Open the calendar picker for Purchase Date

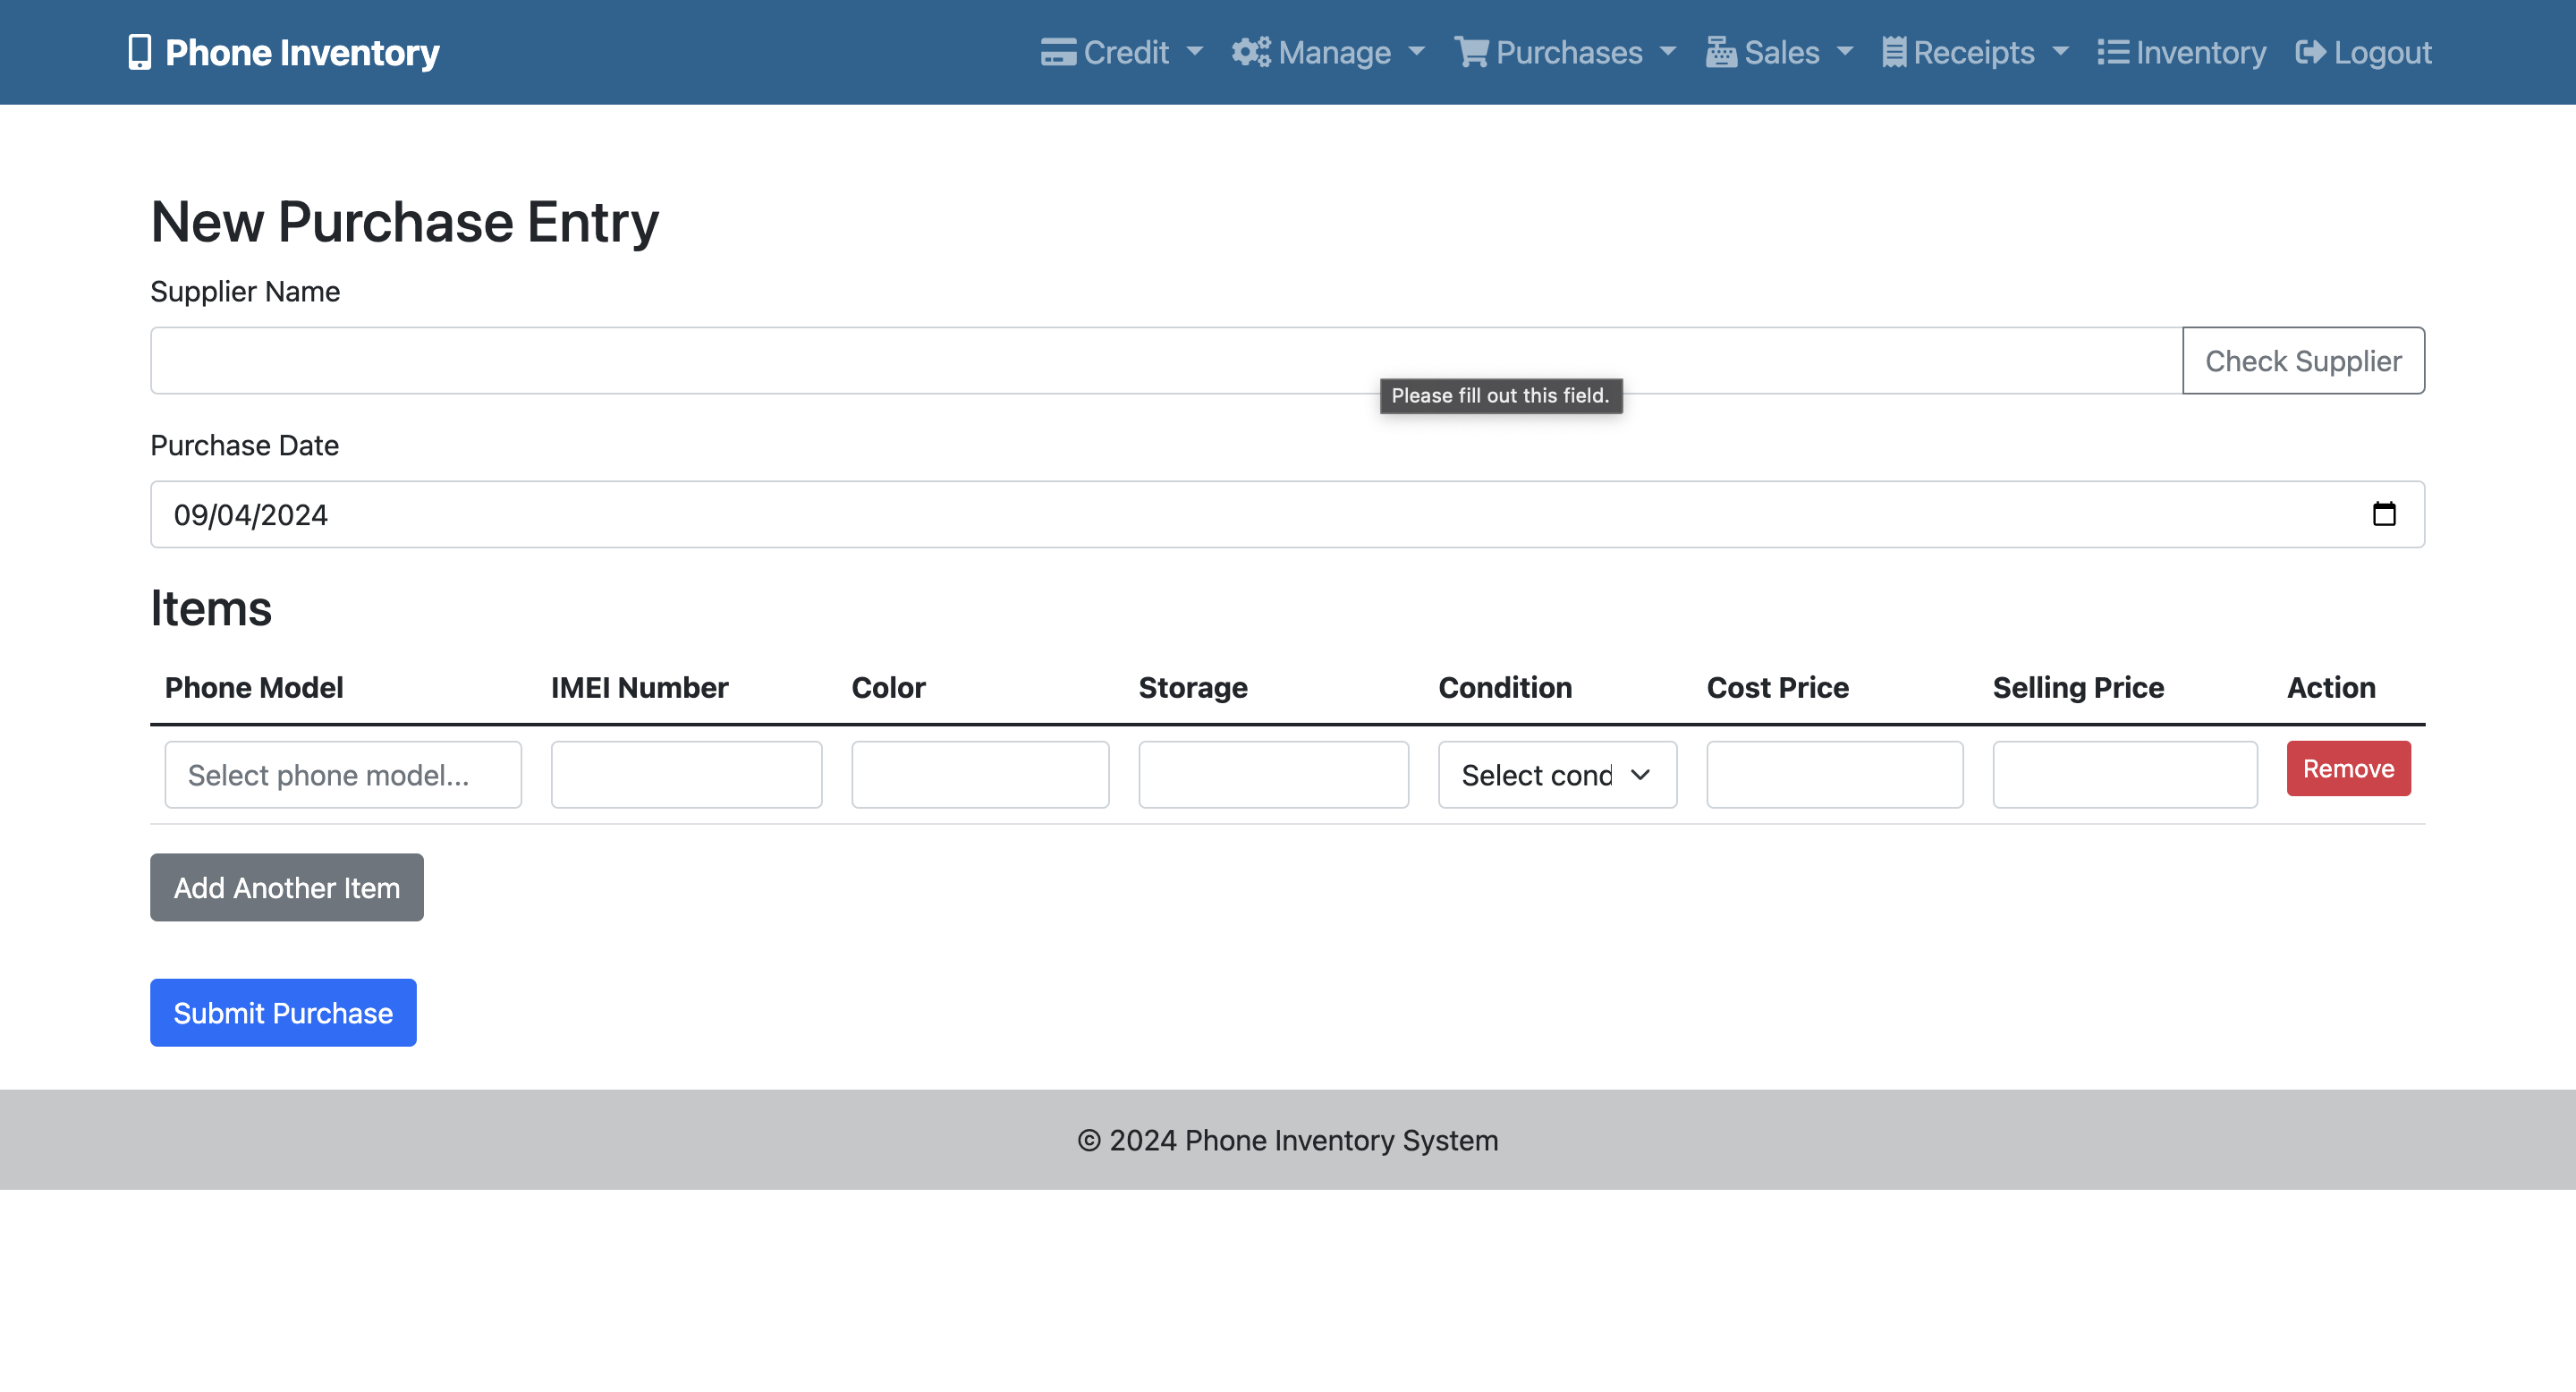tap(2384, 514)
